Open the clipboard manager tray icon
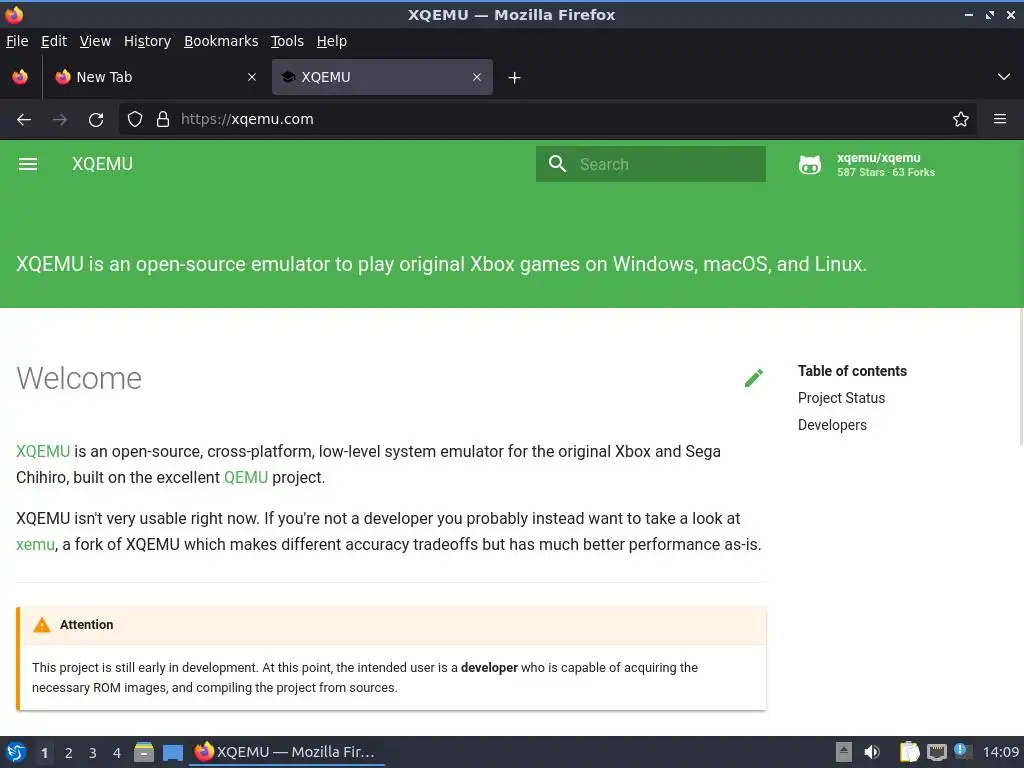Screen dimensions: 1024x768 click(909, 752)
